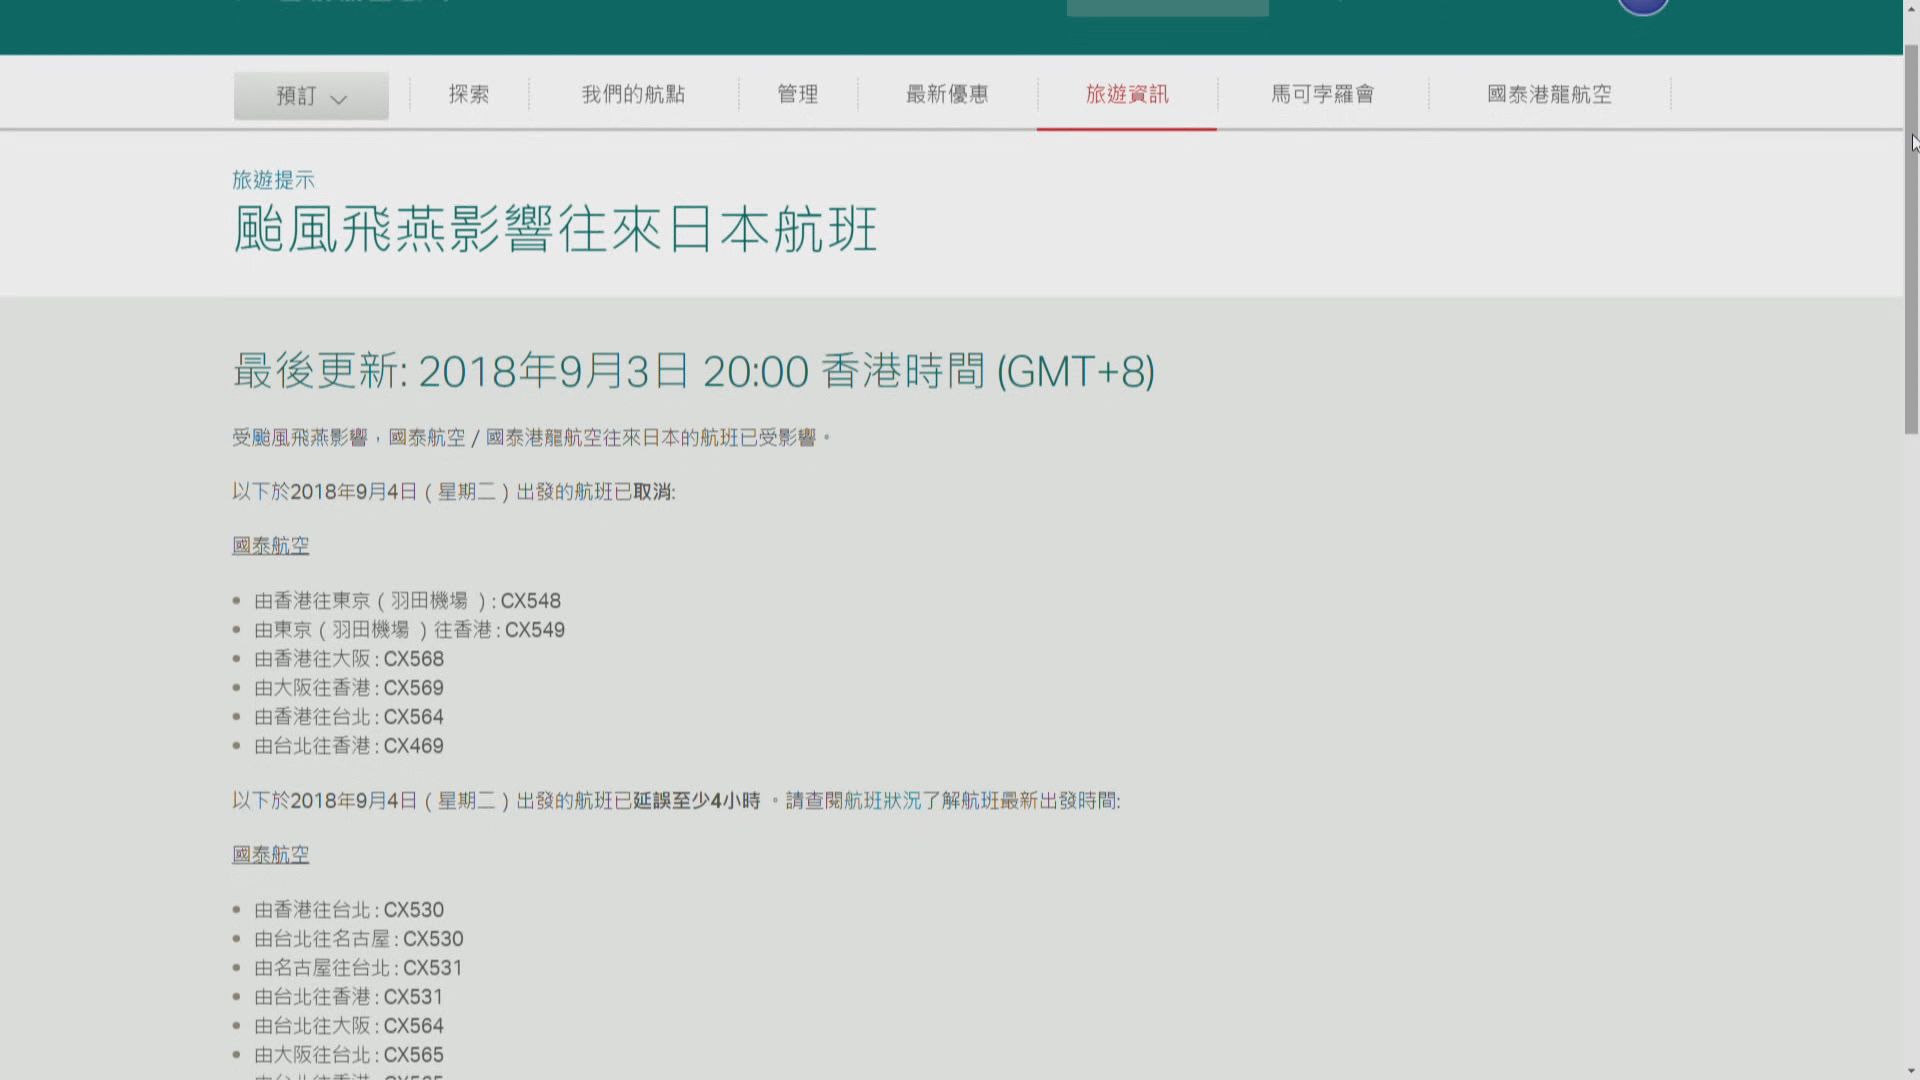Visit the 國泰港龍航空 navigation item

click(1548, 94)
